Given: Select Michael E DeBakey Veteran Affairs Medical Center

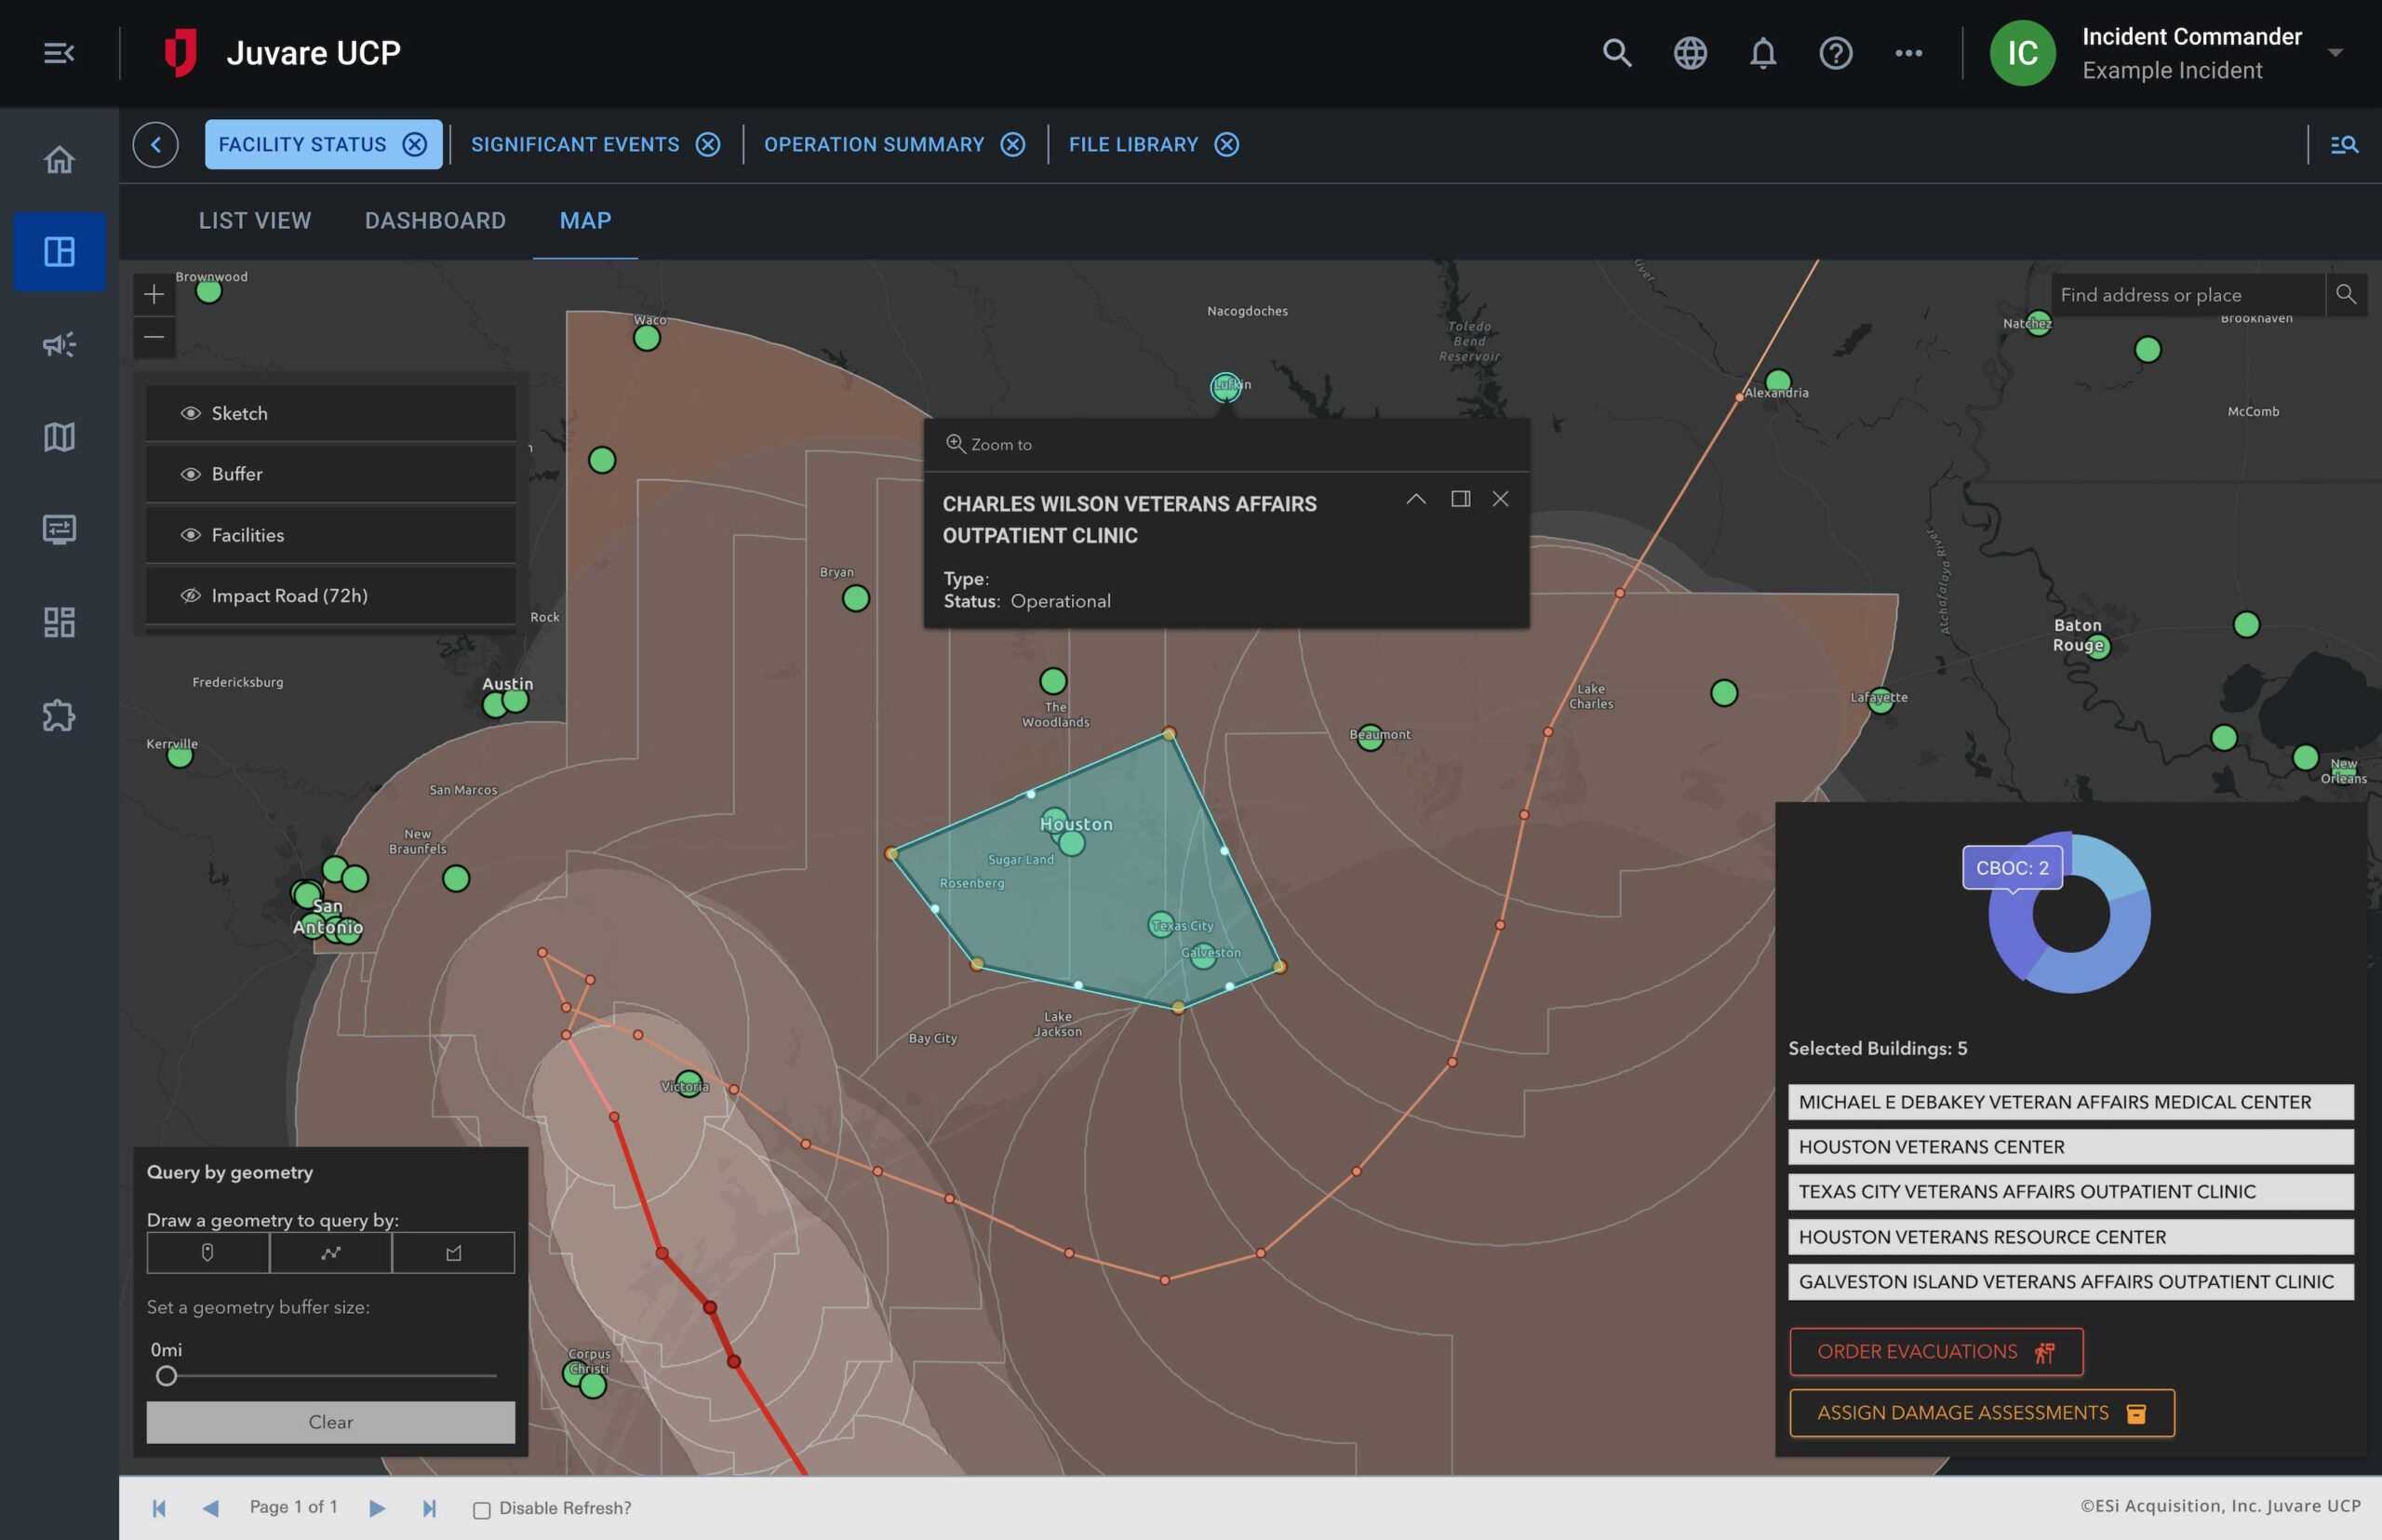Looking at the screenshot, I should (2070, 1102).
